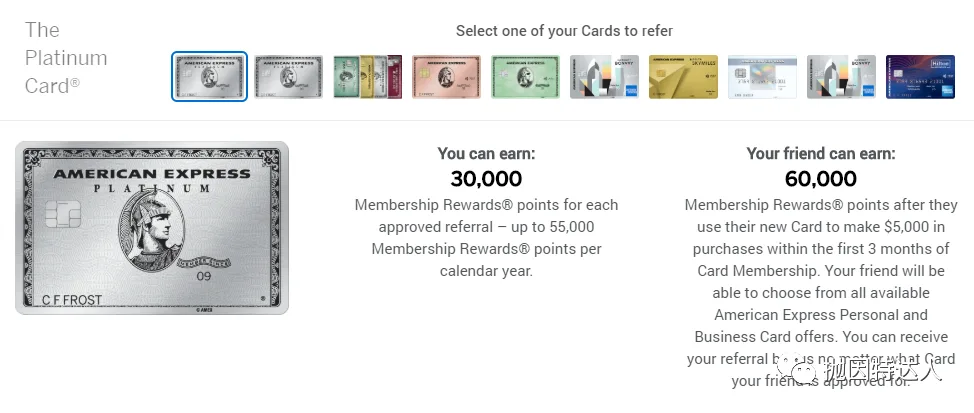Select the first Marriott Bonvoy card thumbnail
Image resolution: width=974 pixels, height=413 pixels.
click(604, 77)
